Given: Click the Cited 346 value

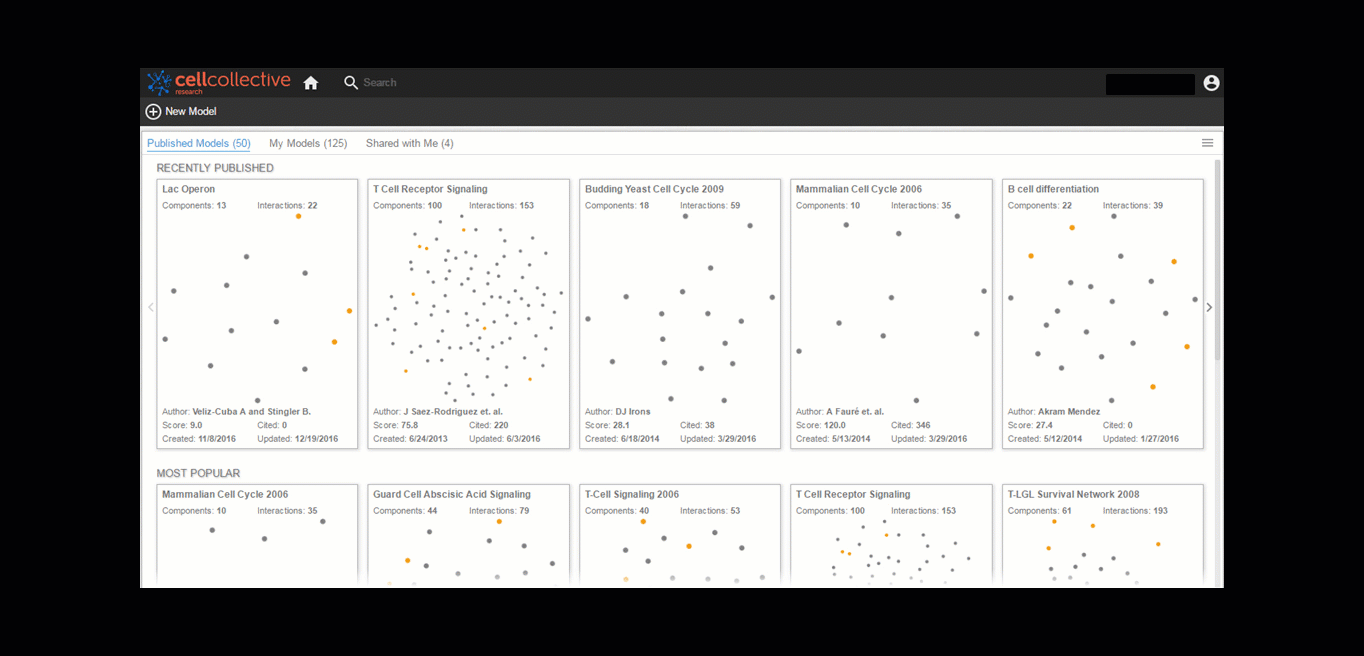Looking at the screenshot, I should pos(923,426).
